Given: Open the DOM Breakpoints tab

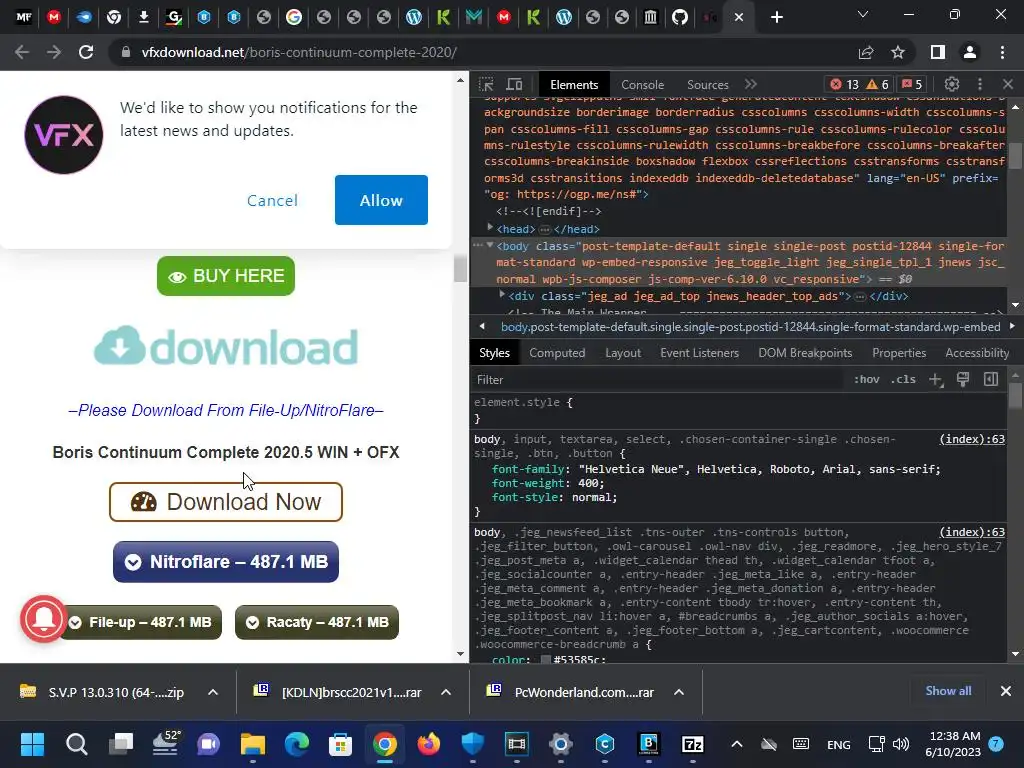Looking at the screenshot, I should click(x=805, y=353).
